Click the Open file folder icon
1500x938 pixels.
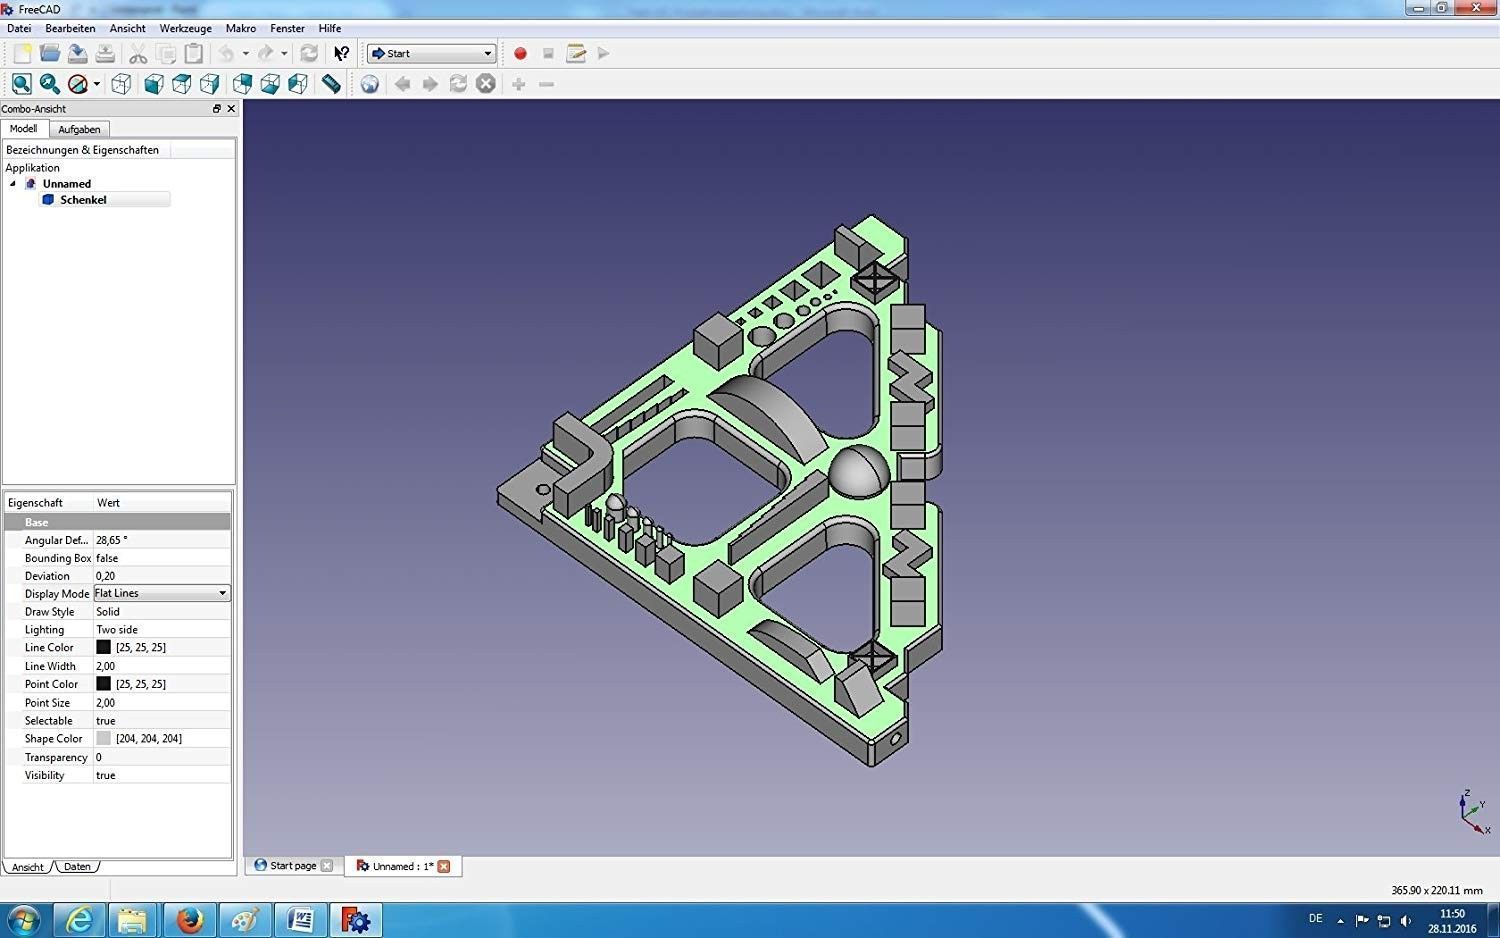pos(50,54)
